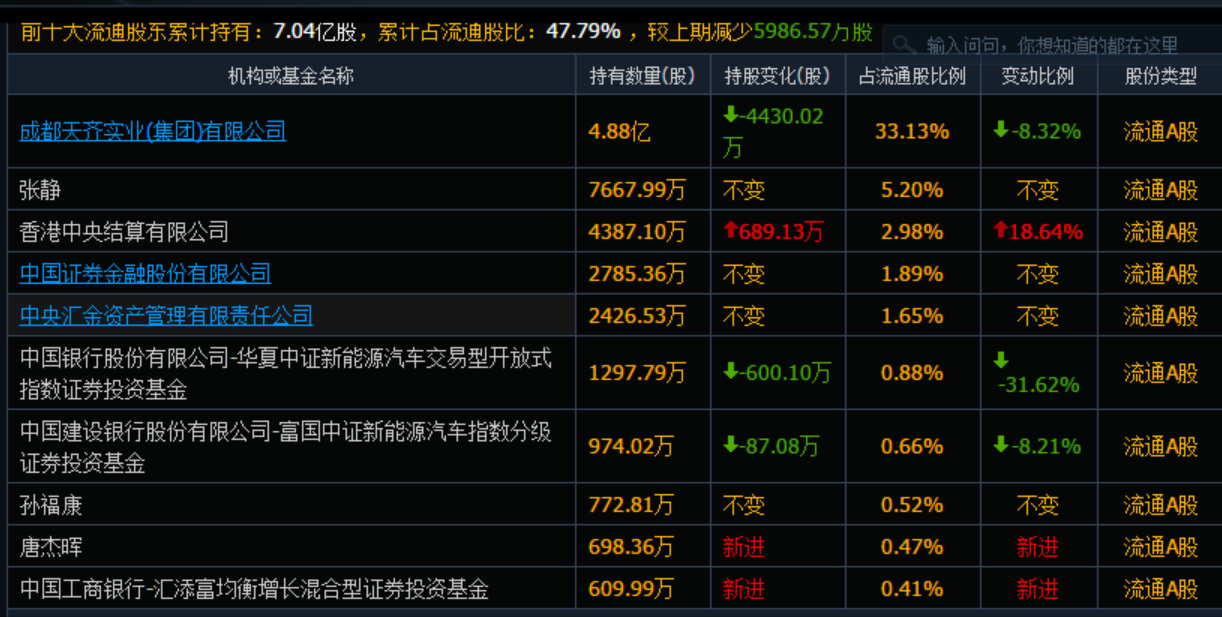
Task: Click change value -4430.02万
Action: point(773,131)
